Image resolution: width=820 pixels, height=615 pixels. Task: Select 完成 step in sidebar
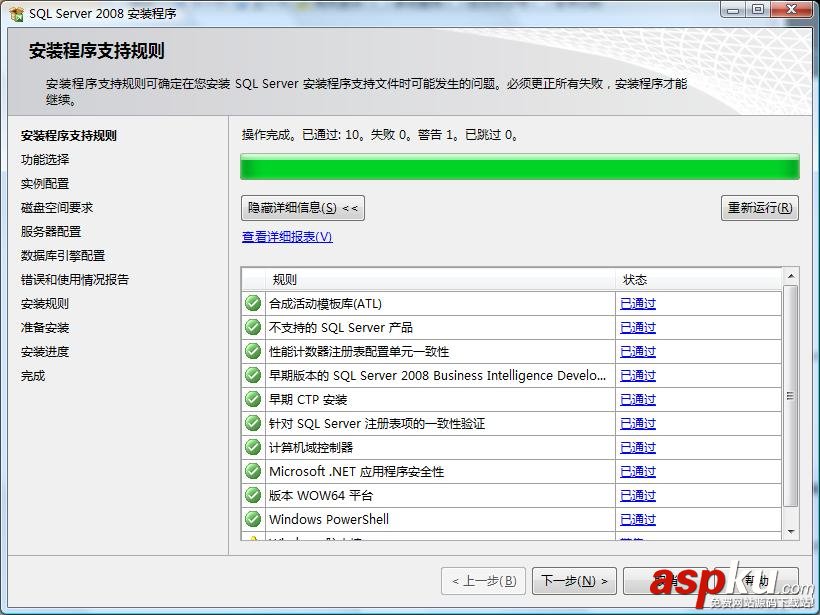[33, 376]
